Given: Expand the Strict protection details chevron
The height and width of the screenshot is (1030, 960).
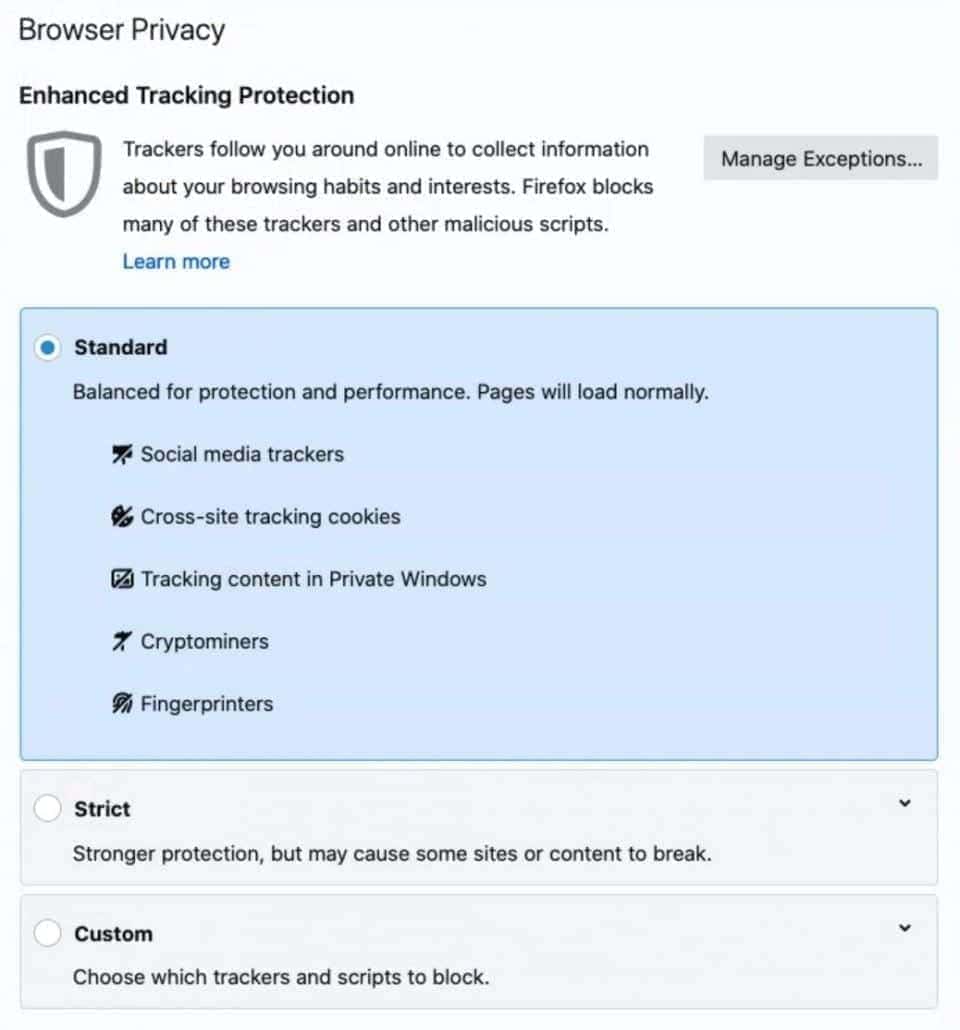Looking at the screenshot, I should [x=906, y=803].
